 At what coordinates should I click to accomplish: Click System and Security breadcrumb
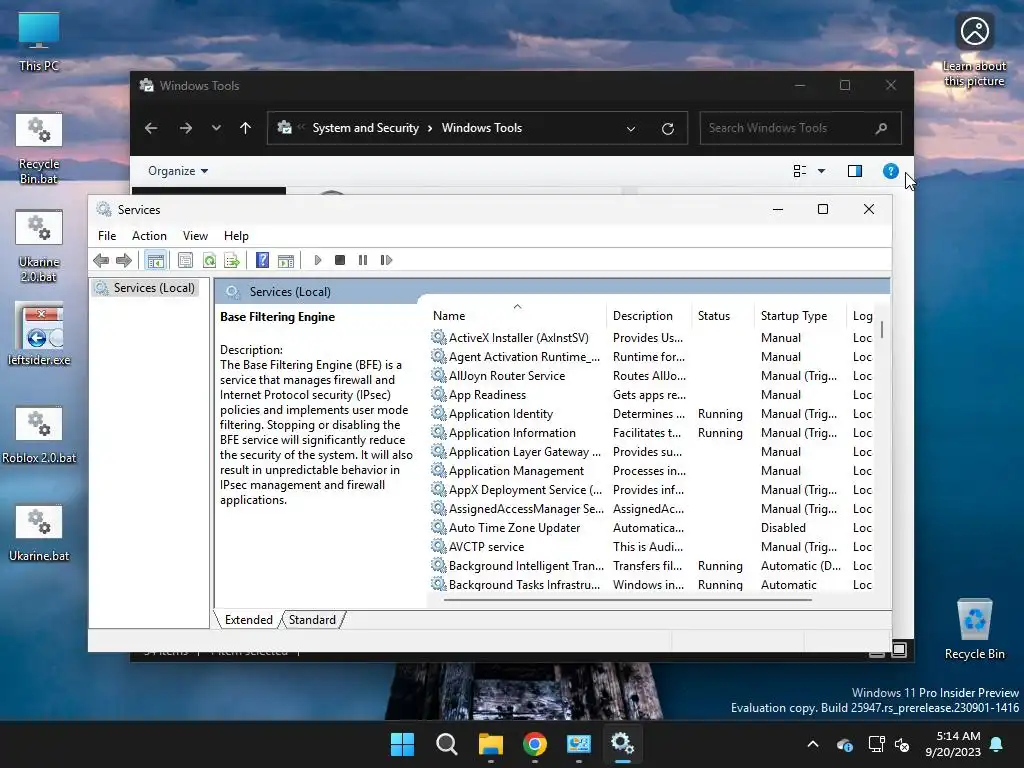tap(365, 128)
